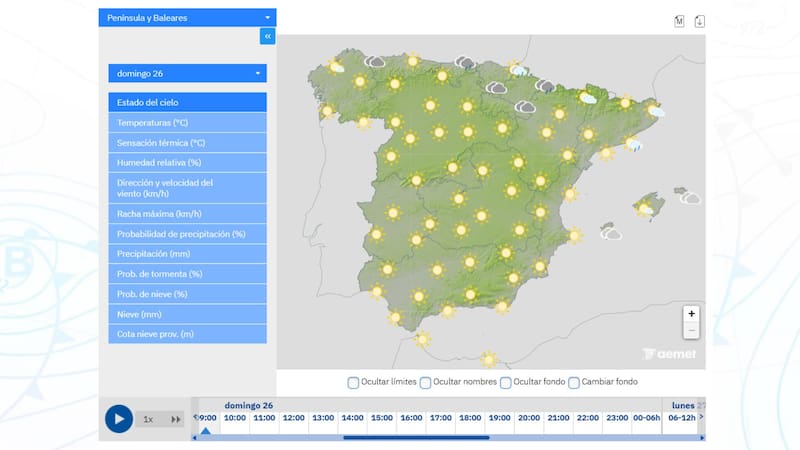The height and width of the screenshot is (450, 800).
Task: Jump to 19:00 on the timeline
Action: click(x=499, y=418)
